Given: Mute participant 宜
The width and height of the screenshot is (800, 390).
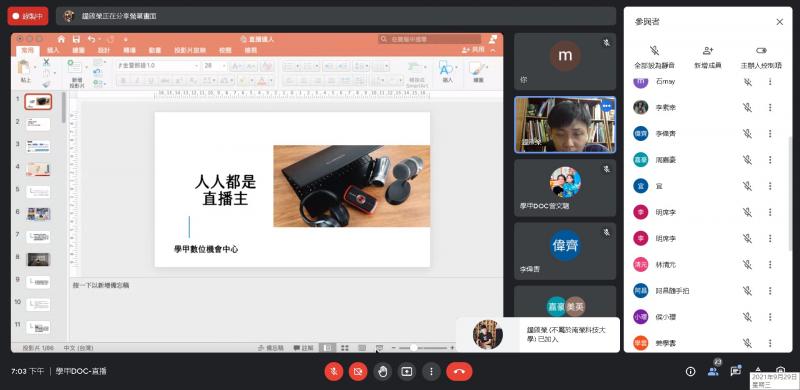Looking at the screenshot, I should 747,186.
